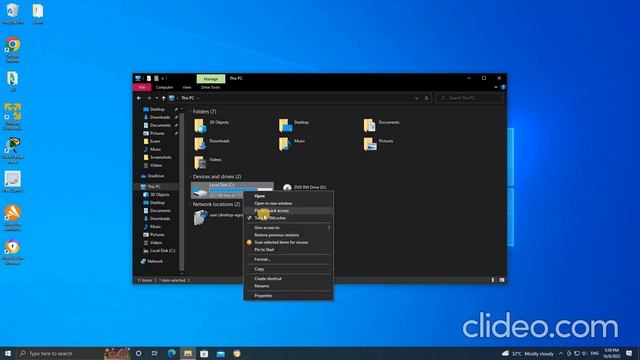This screenshot has width=640, height=360.
Task: Open Properties from the context menu
Action: [x=289, y=296]
